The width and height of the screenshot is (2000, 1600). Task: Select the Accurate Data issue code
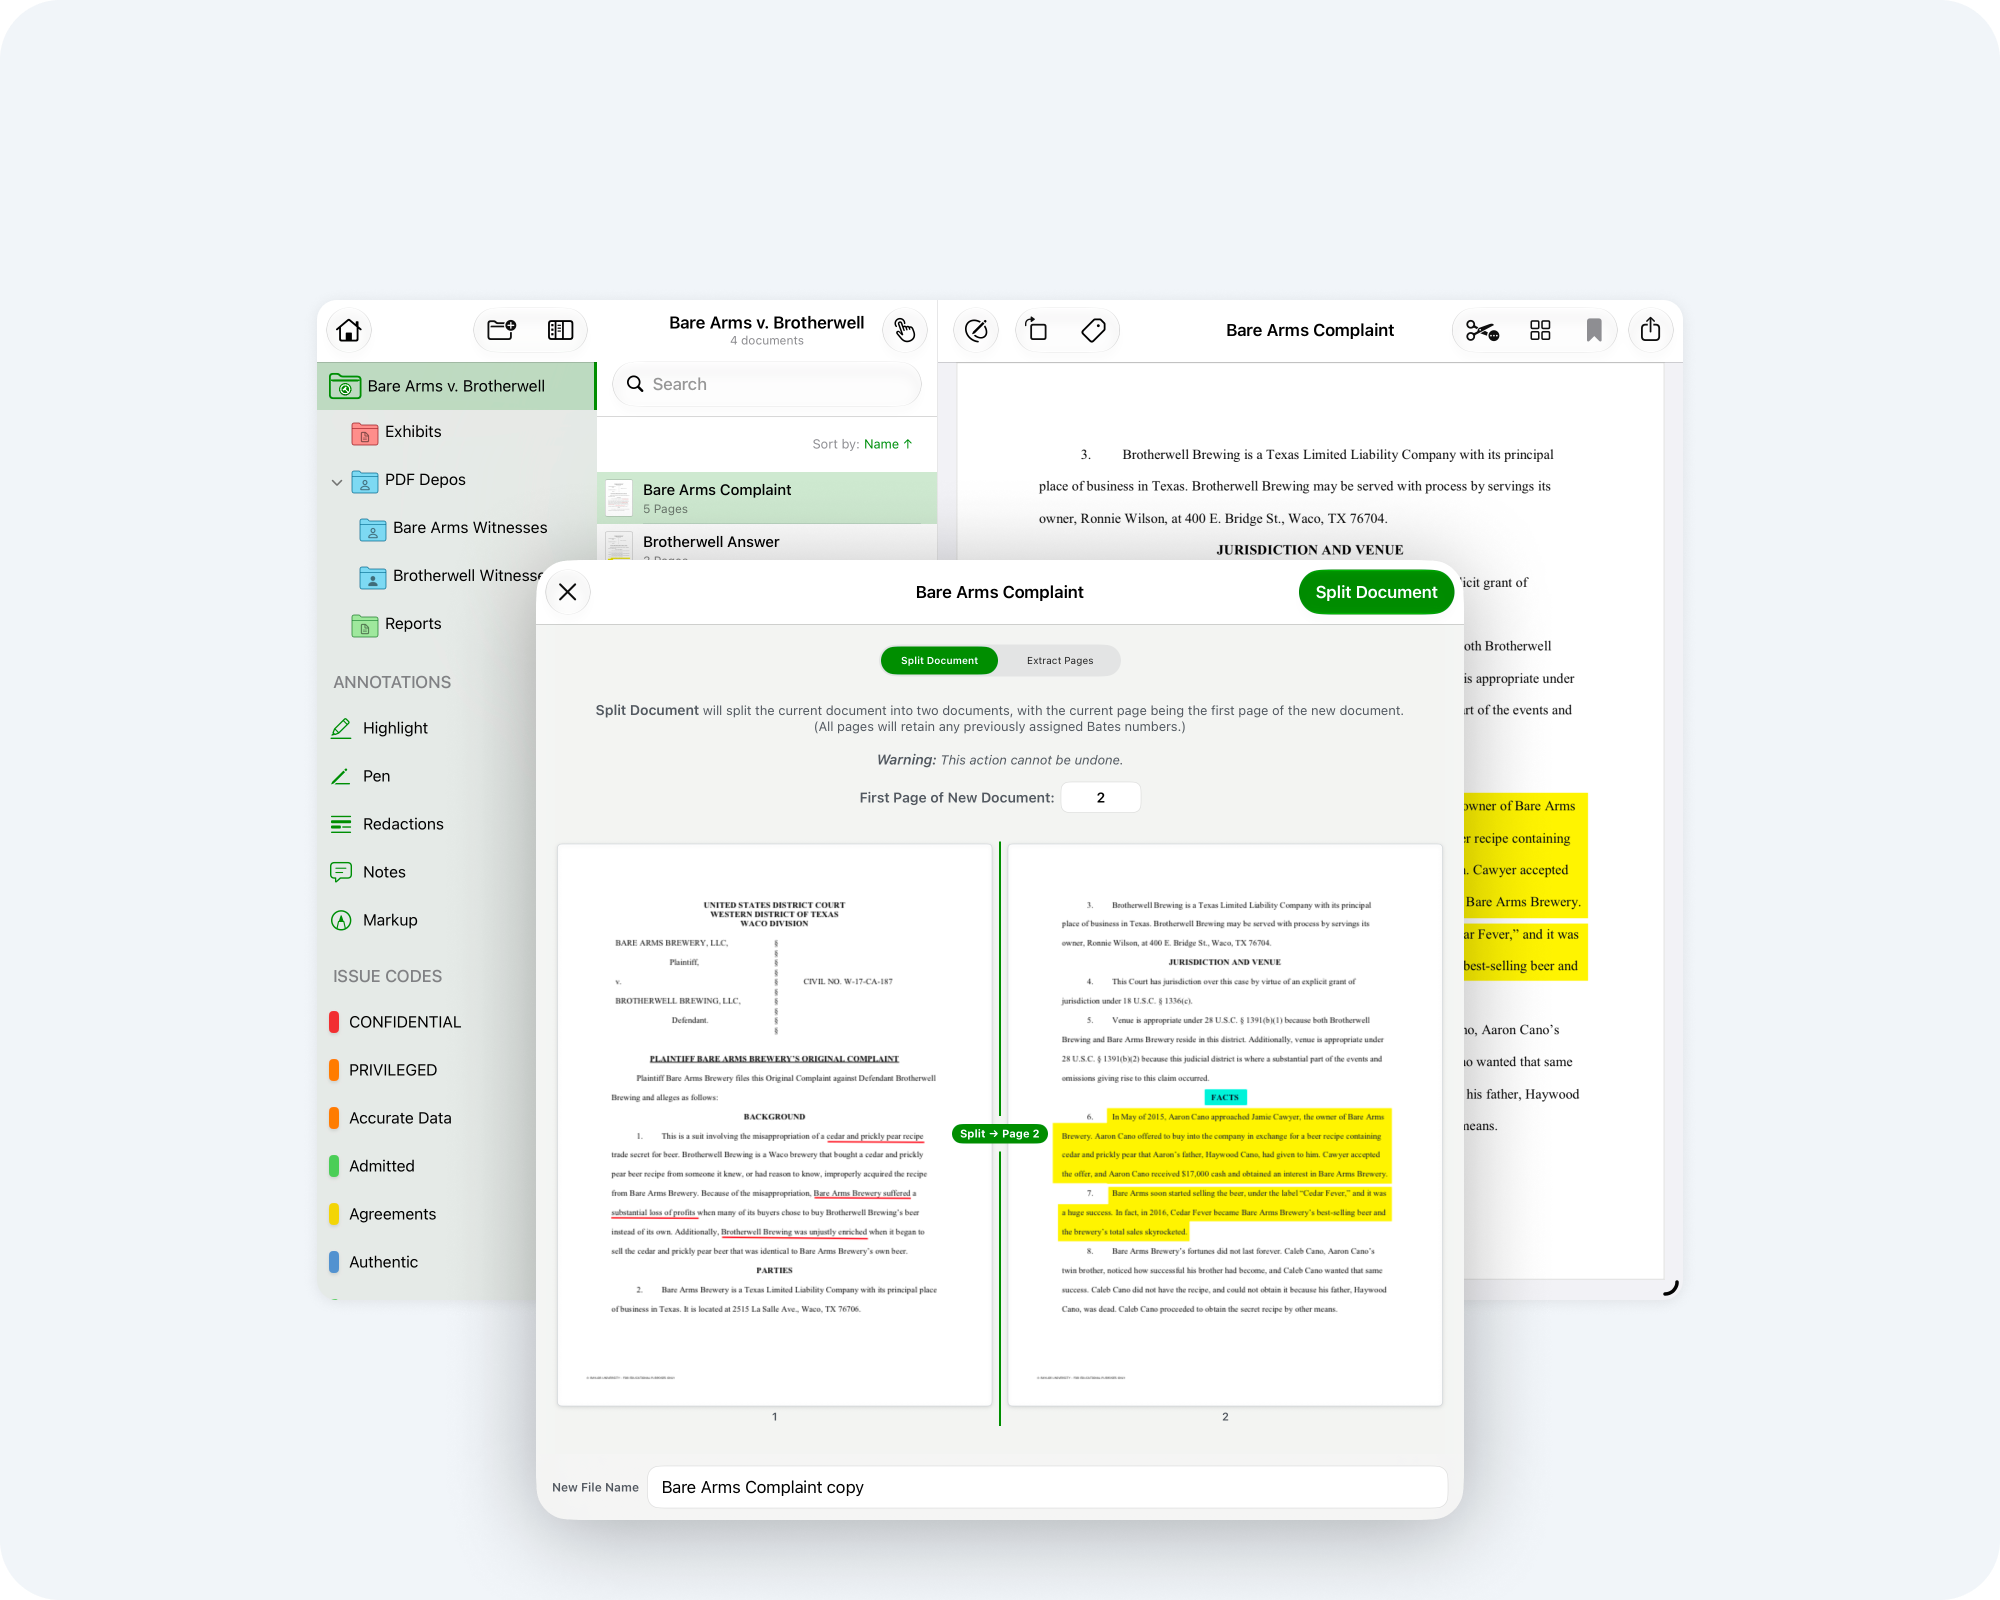[391, 1118]
